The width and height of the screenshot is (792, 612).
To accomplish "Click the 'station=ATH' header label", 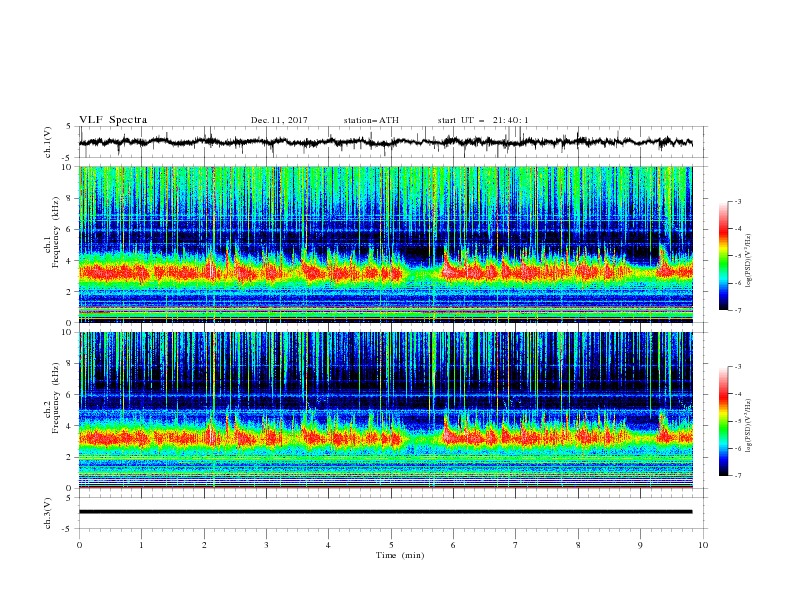I will pos(371,120).
